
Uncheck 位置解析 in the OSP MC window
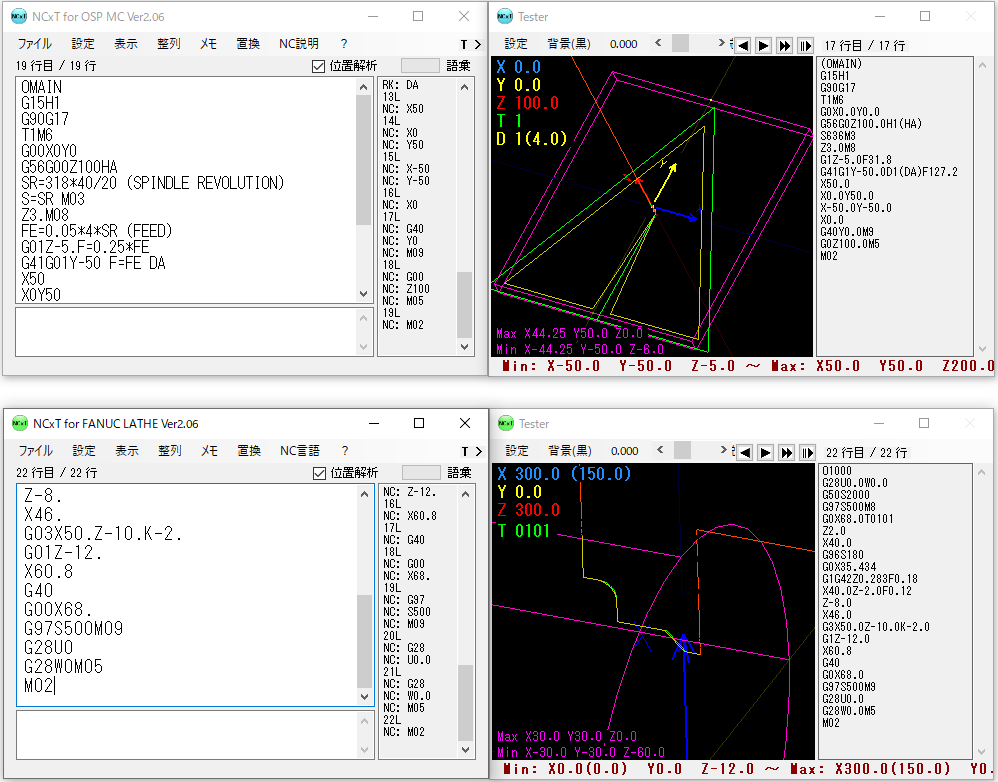pyautogui.click(x=318, y=66)
